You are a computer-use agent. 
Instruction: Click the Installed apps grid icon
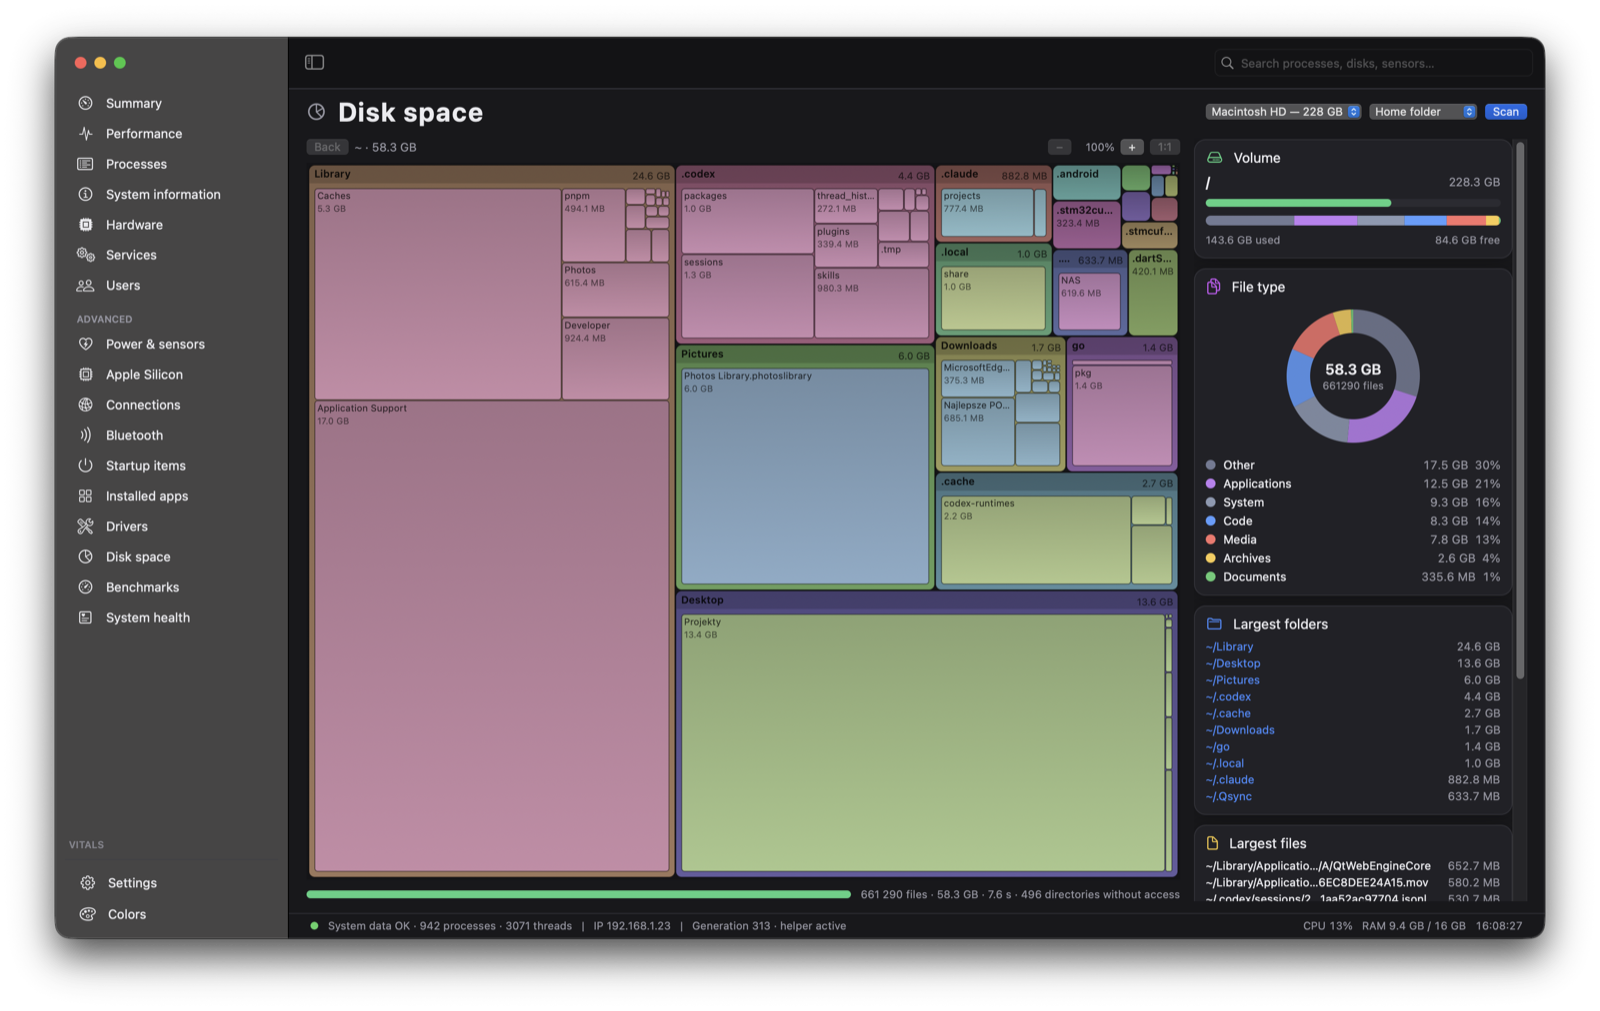coord(86,496)
